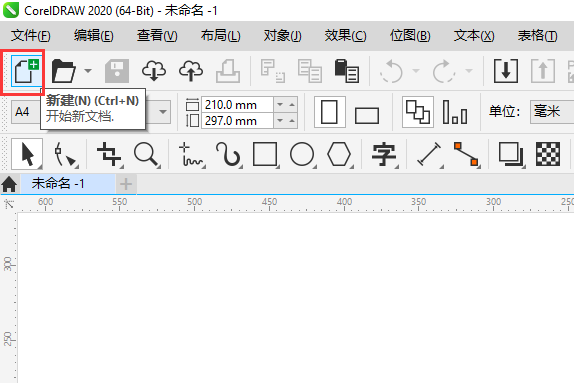The height and width of the screenshot is (383, 574).
Task: Create a new document with New icon
Action: 26,71
